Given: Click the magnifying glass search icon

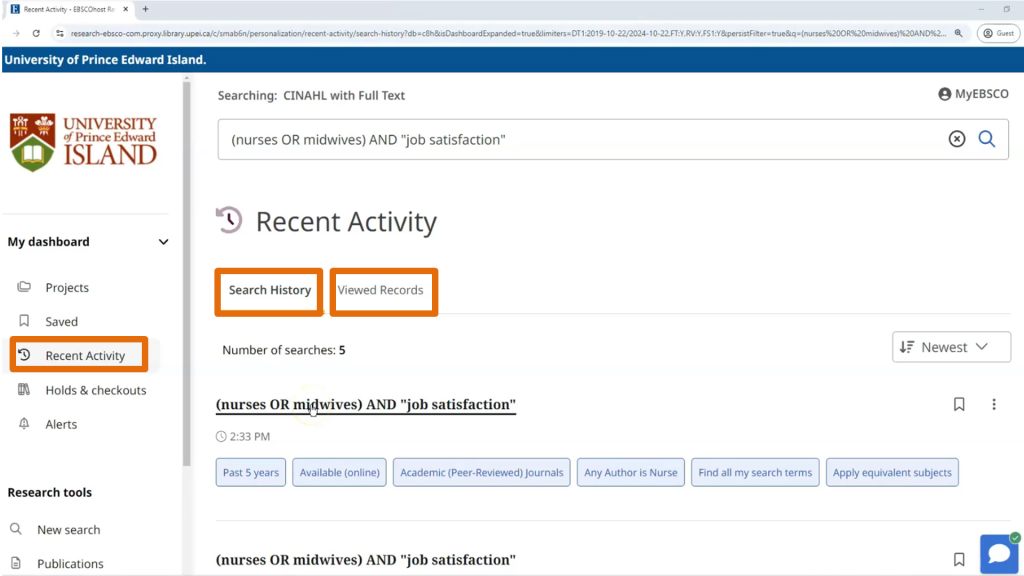Looking at the screenshot, I should 986,139.
